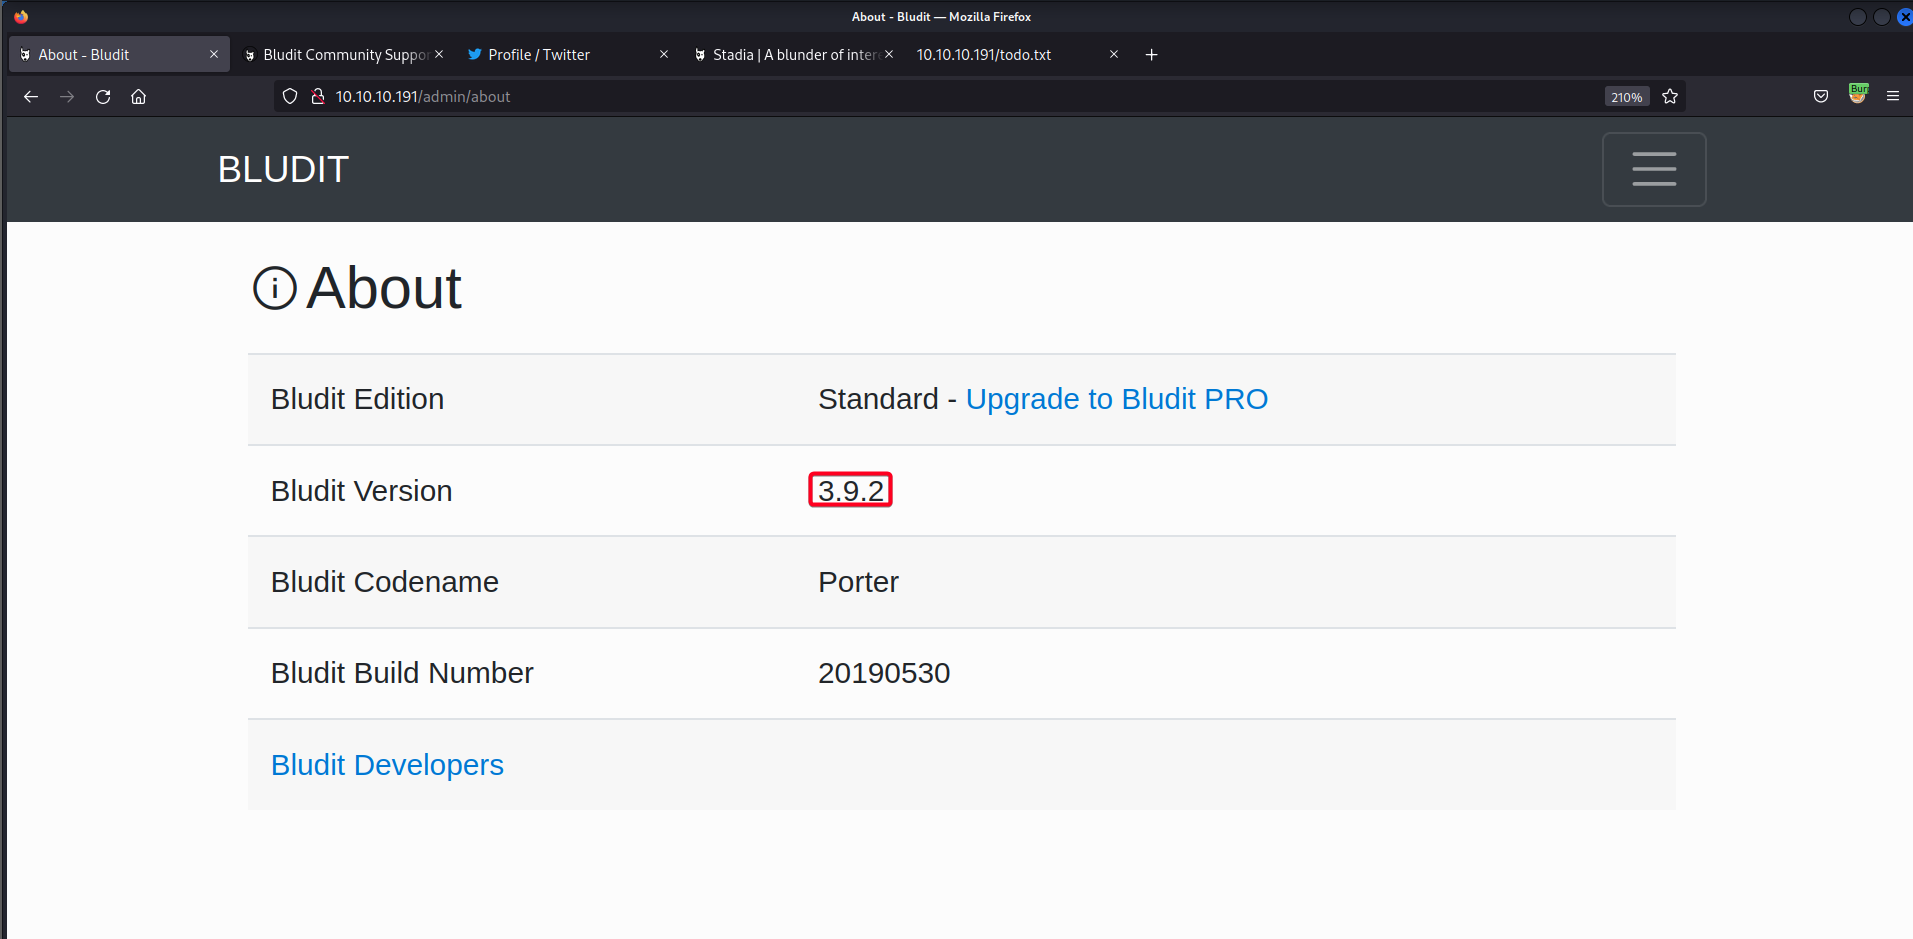
Task: Switch to Bludit Community Support tab
Action: 345,55
